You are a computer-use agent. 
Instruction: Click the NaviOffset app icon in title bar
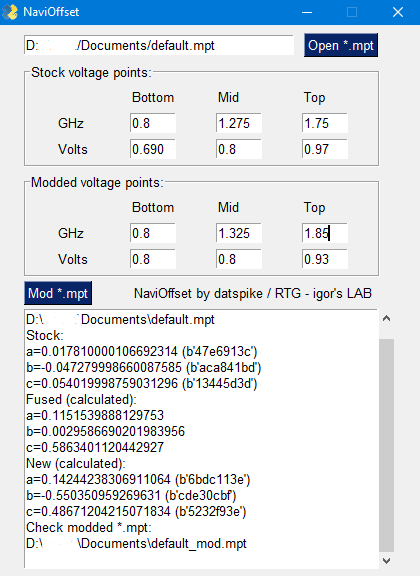click(x=10, y=12)
